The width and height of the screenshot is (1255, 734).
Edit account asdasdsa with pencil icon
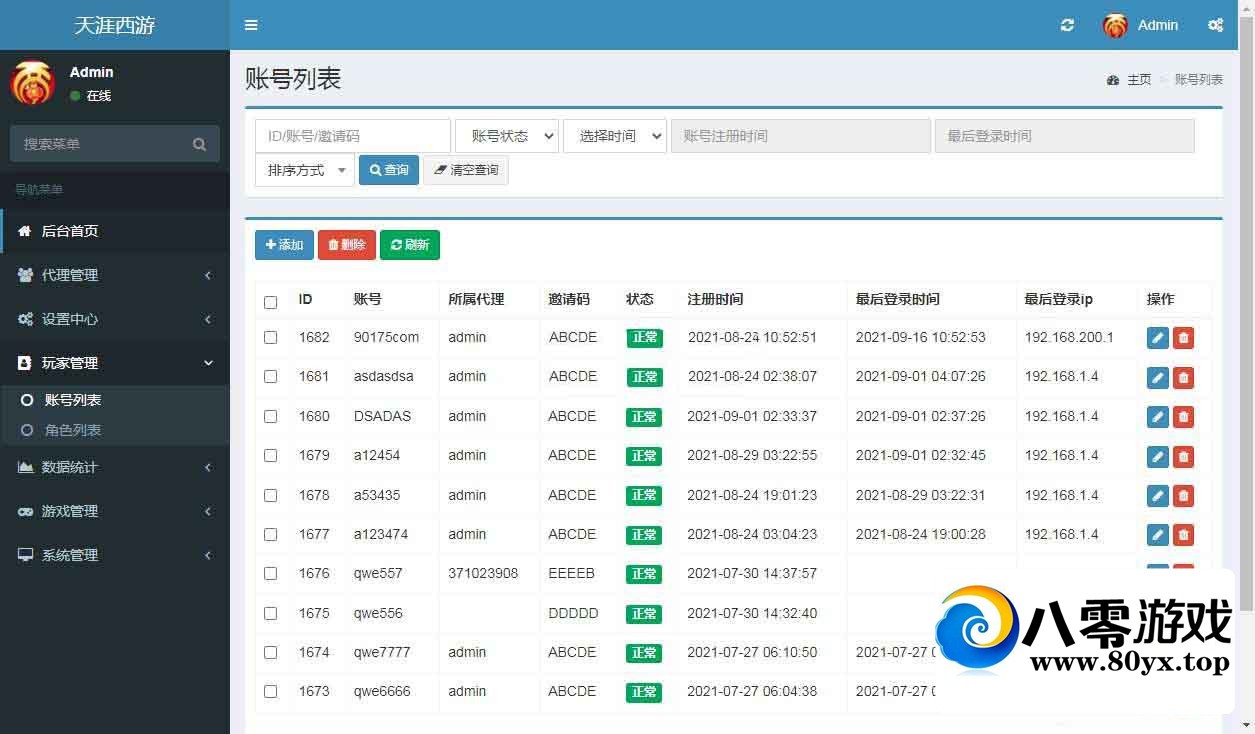[1157, 377]
